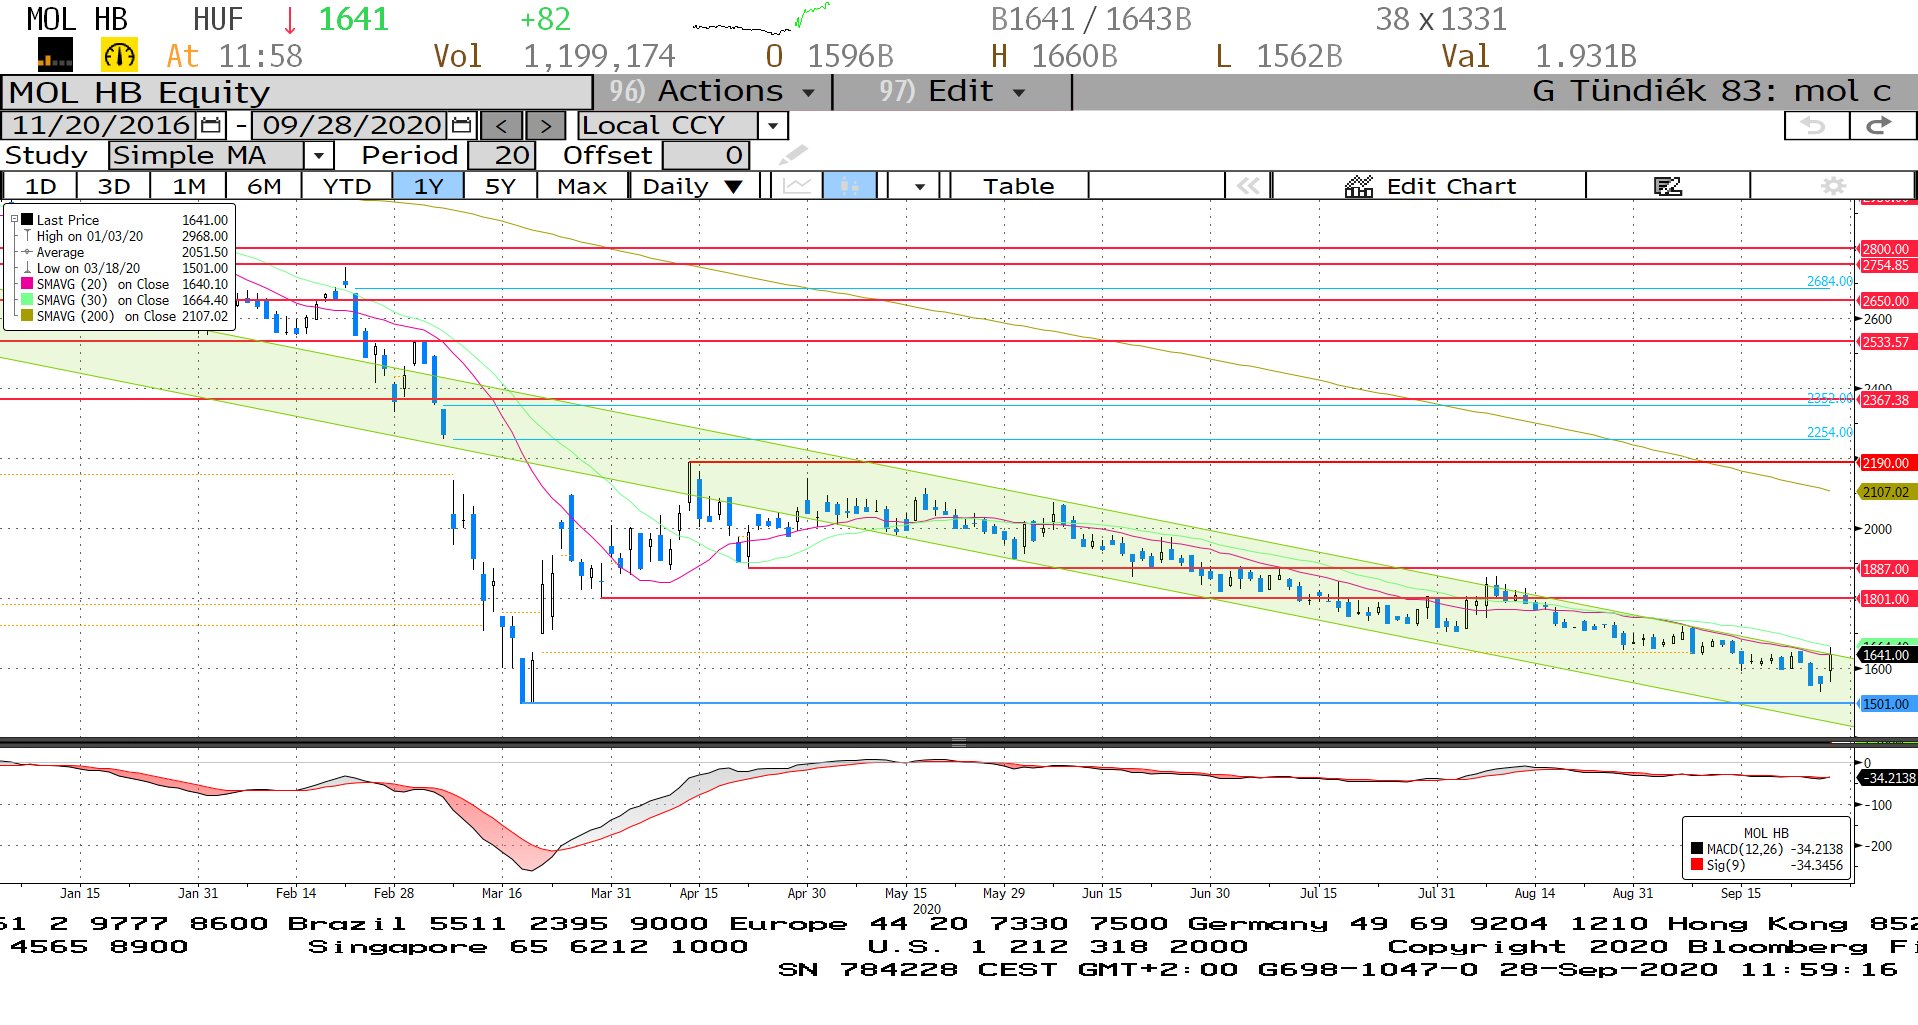Screen dimensions: 1918x1025
Task: Select the 1D range tab
Action: [x=40, y=186]
